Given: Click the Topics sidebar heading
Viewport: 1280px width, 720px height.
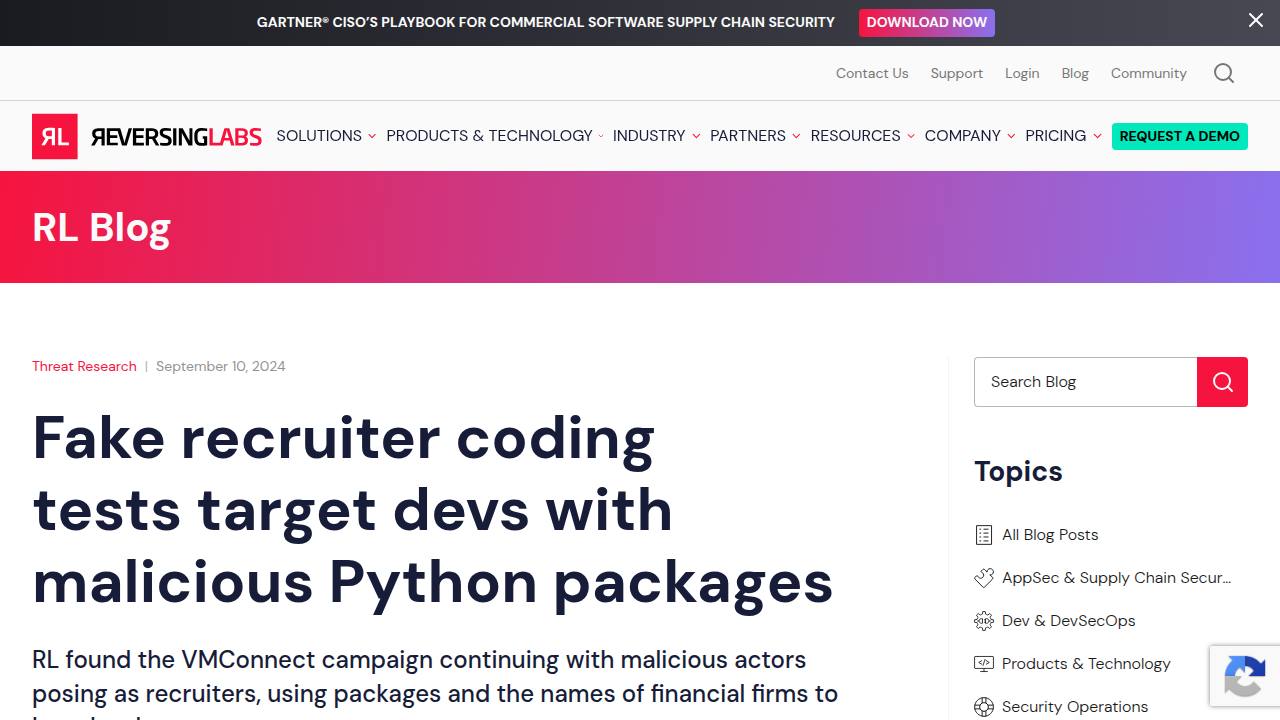Looking at the screenshot, I should pyautogui.click(x=1018, y=471).
